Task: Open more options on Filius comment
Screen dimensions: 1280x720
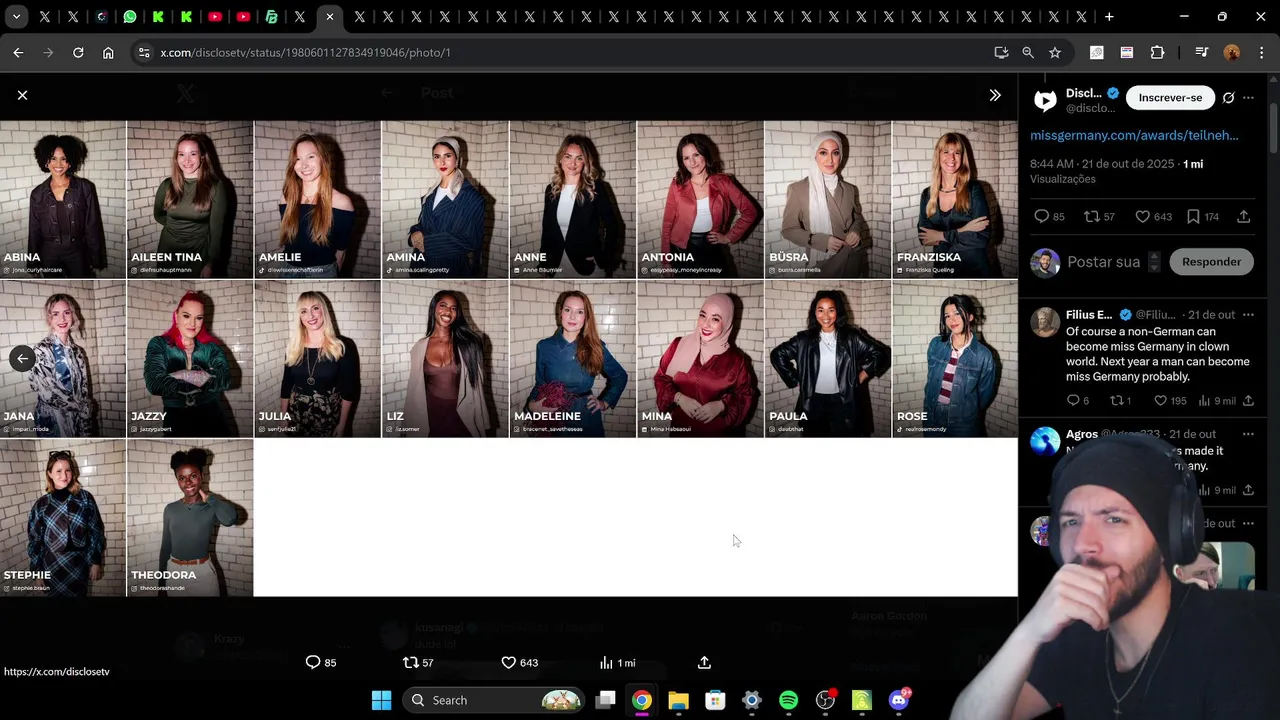Action: (x=1248, y=315)
